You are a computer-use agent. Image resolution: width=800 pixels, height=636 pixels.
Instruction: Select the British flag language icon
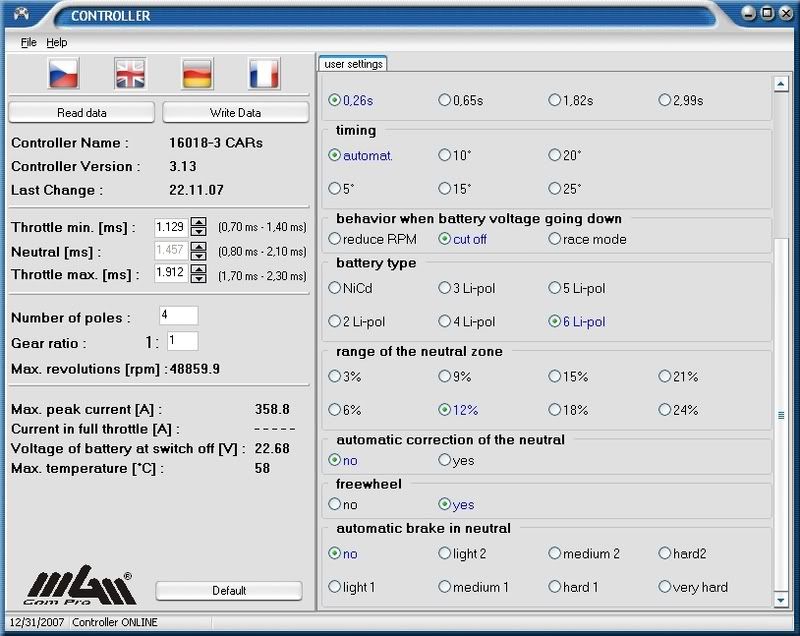(x=131, y=73)
